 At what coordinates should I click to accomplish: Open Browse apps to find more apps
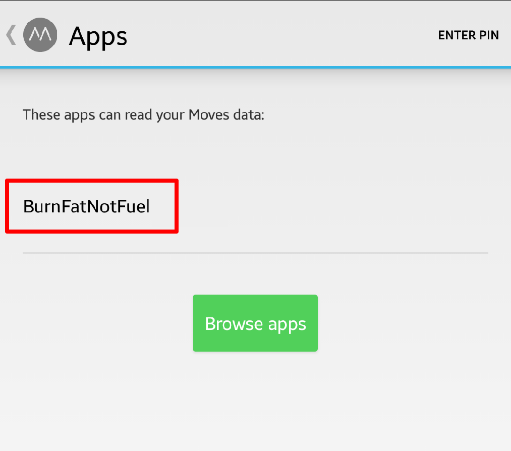click(255, 323)
